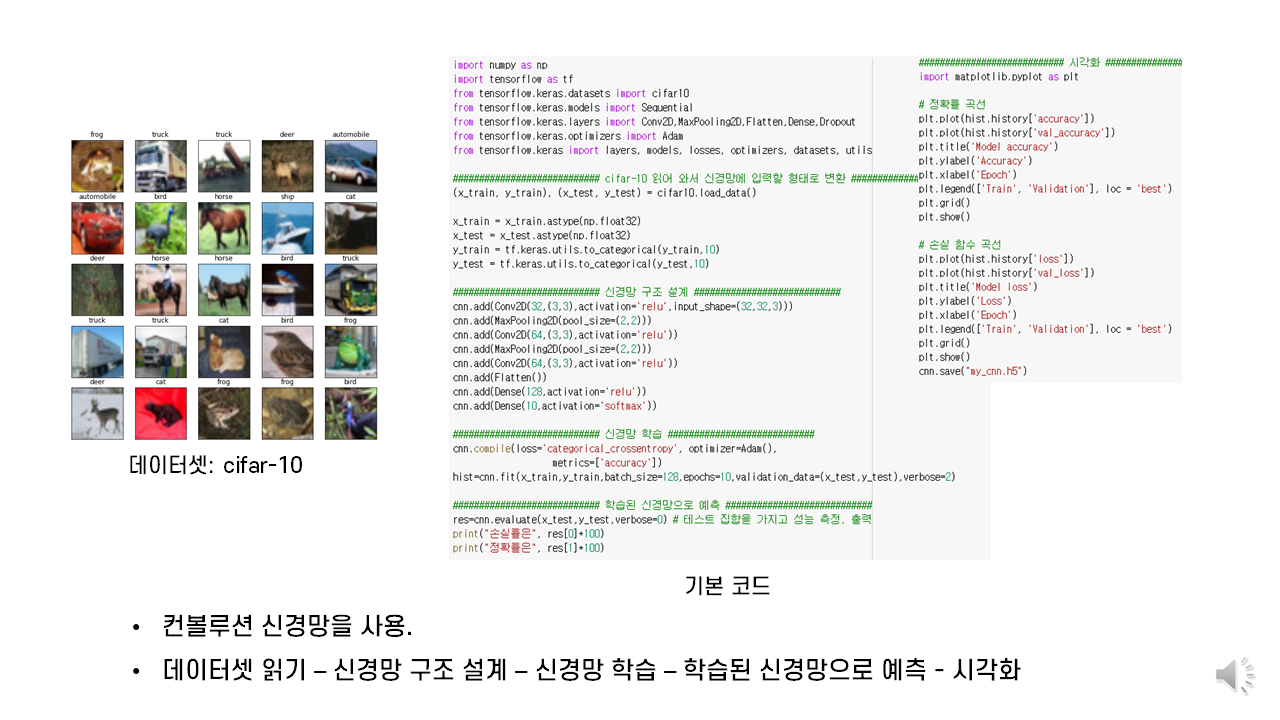Select the deer image bottom-left snow scene

click(x=95, y=414)
